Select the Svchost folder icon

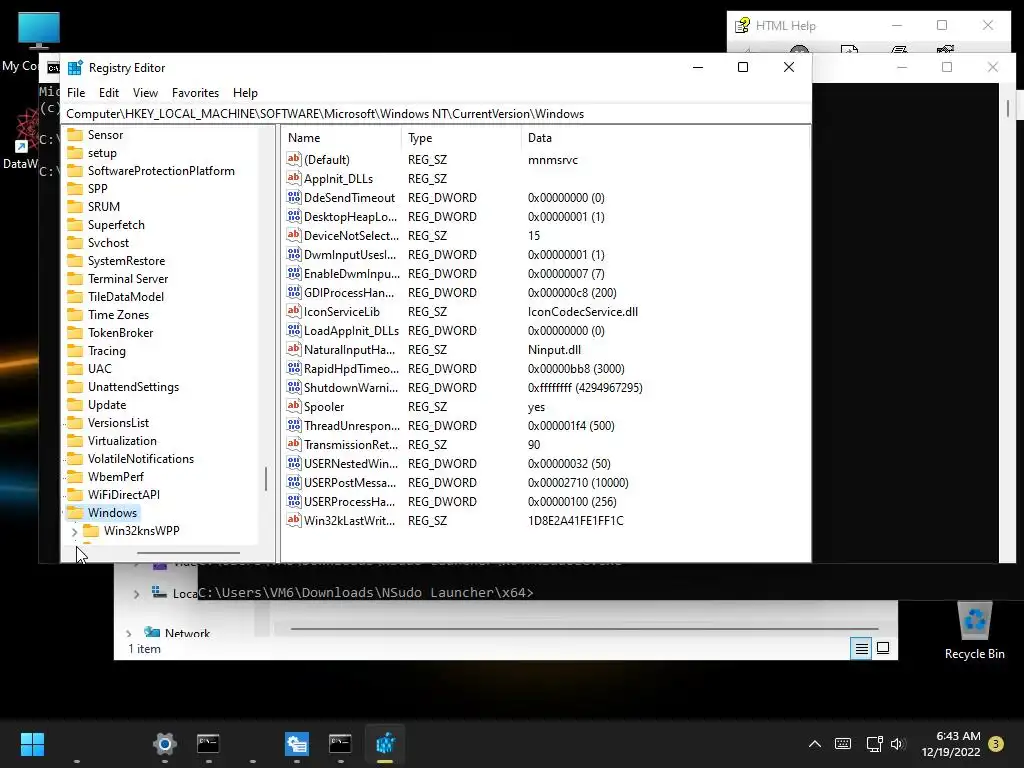pos(76,243)
